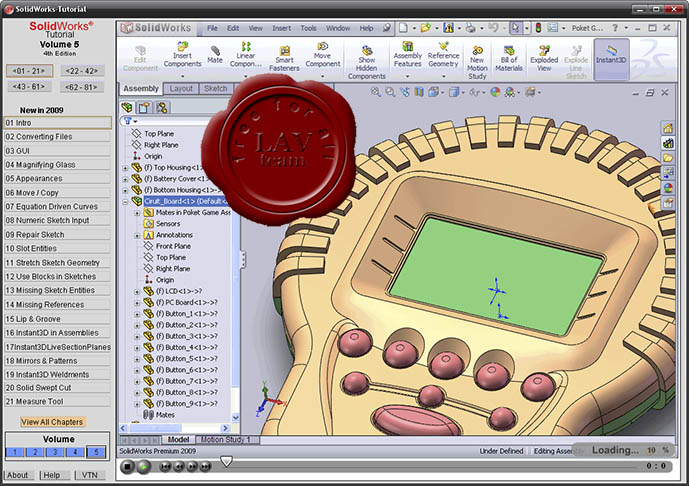Start a New Motion Study
The width and height of the screenshot is (689, 486).
pyautogui.click(x=477, y=62)
